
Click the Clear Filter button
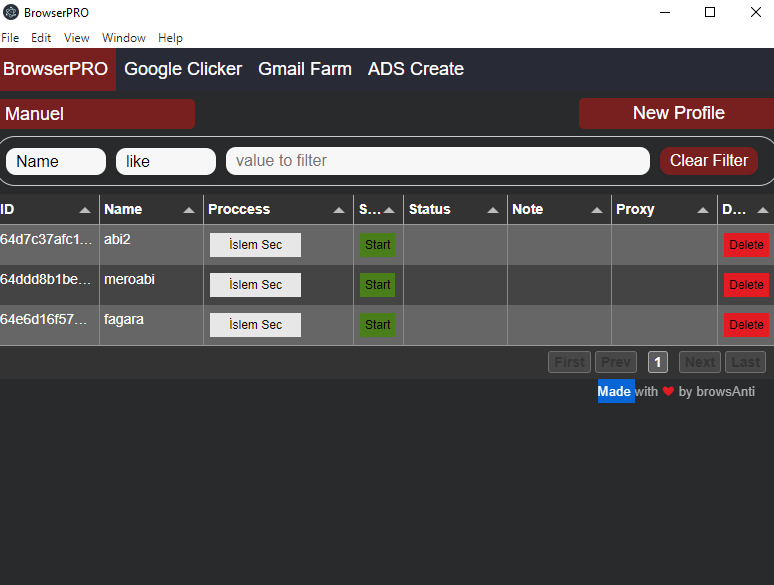click(709, 161)
